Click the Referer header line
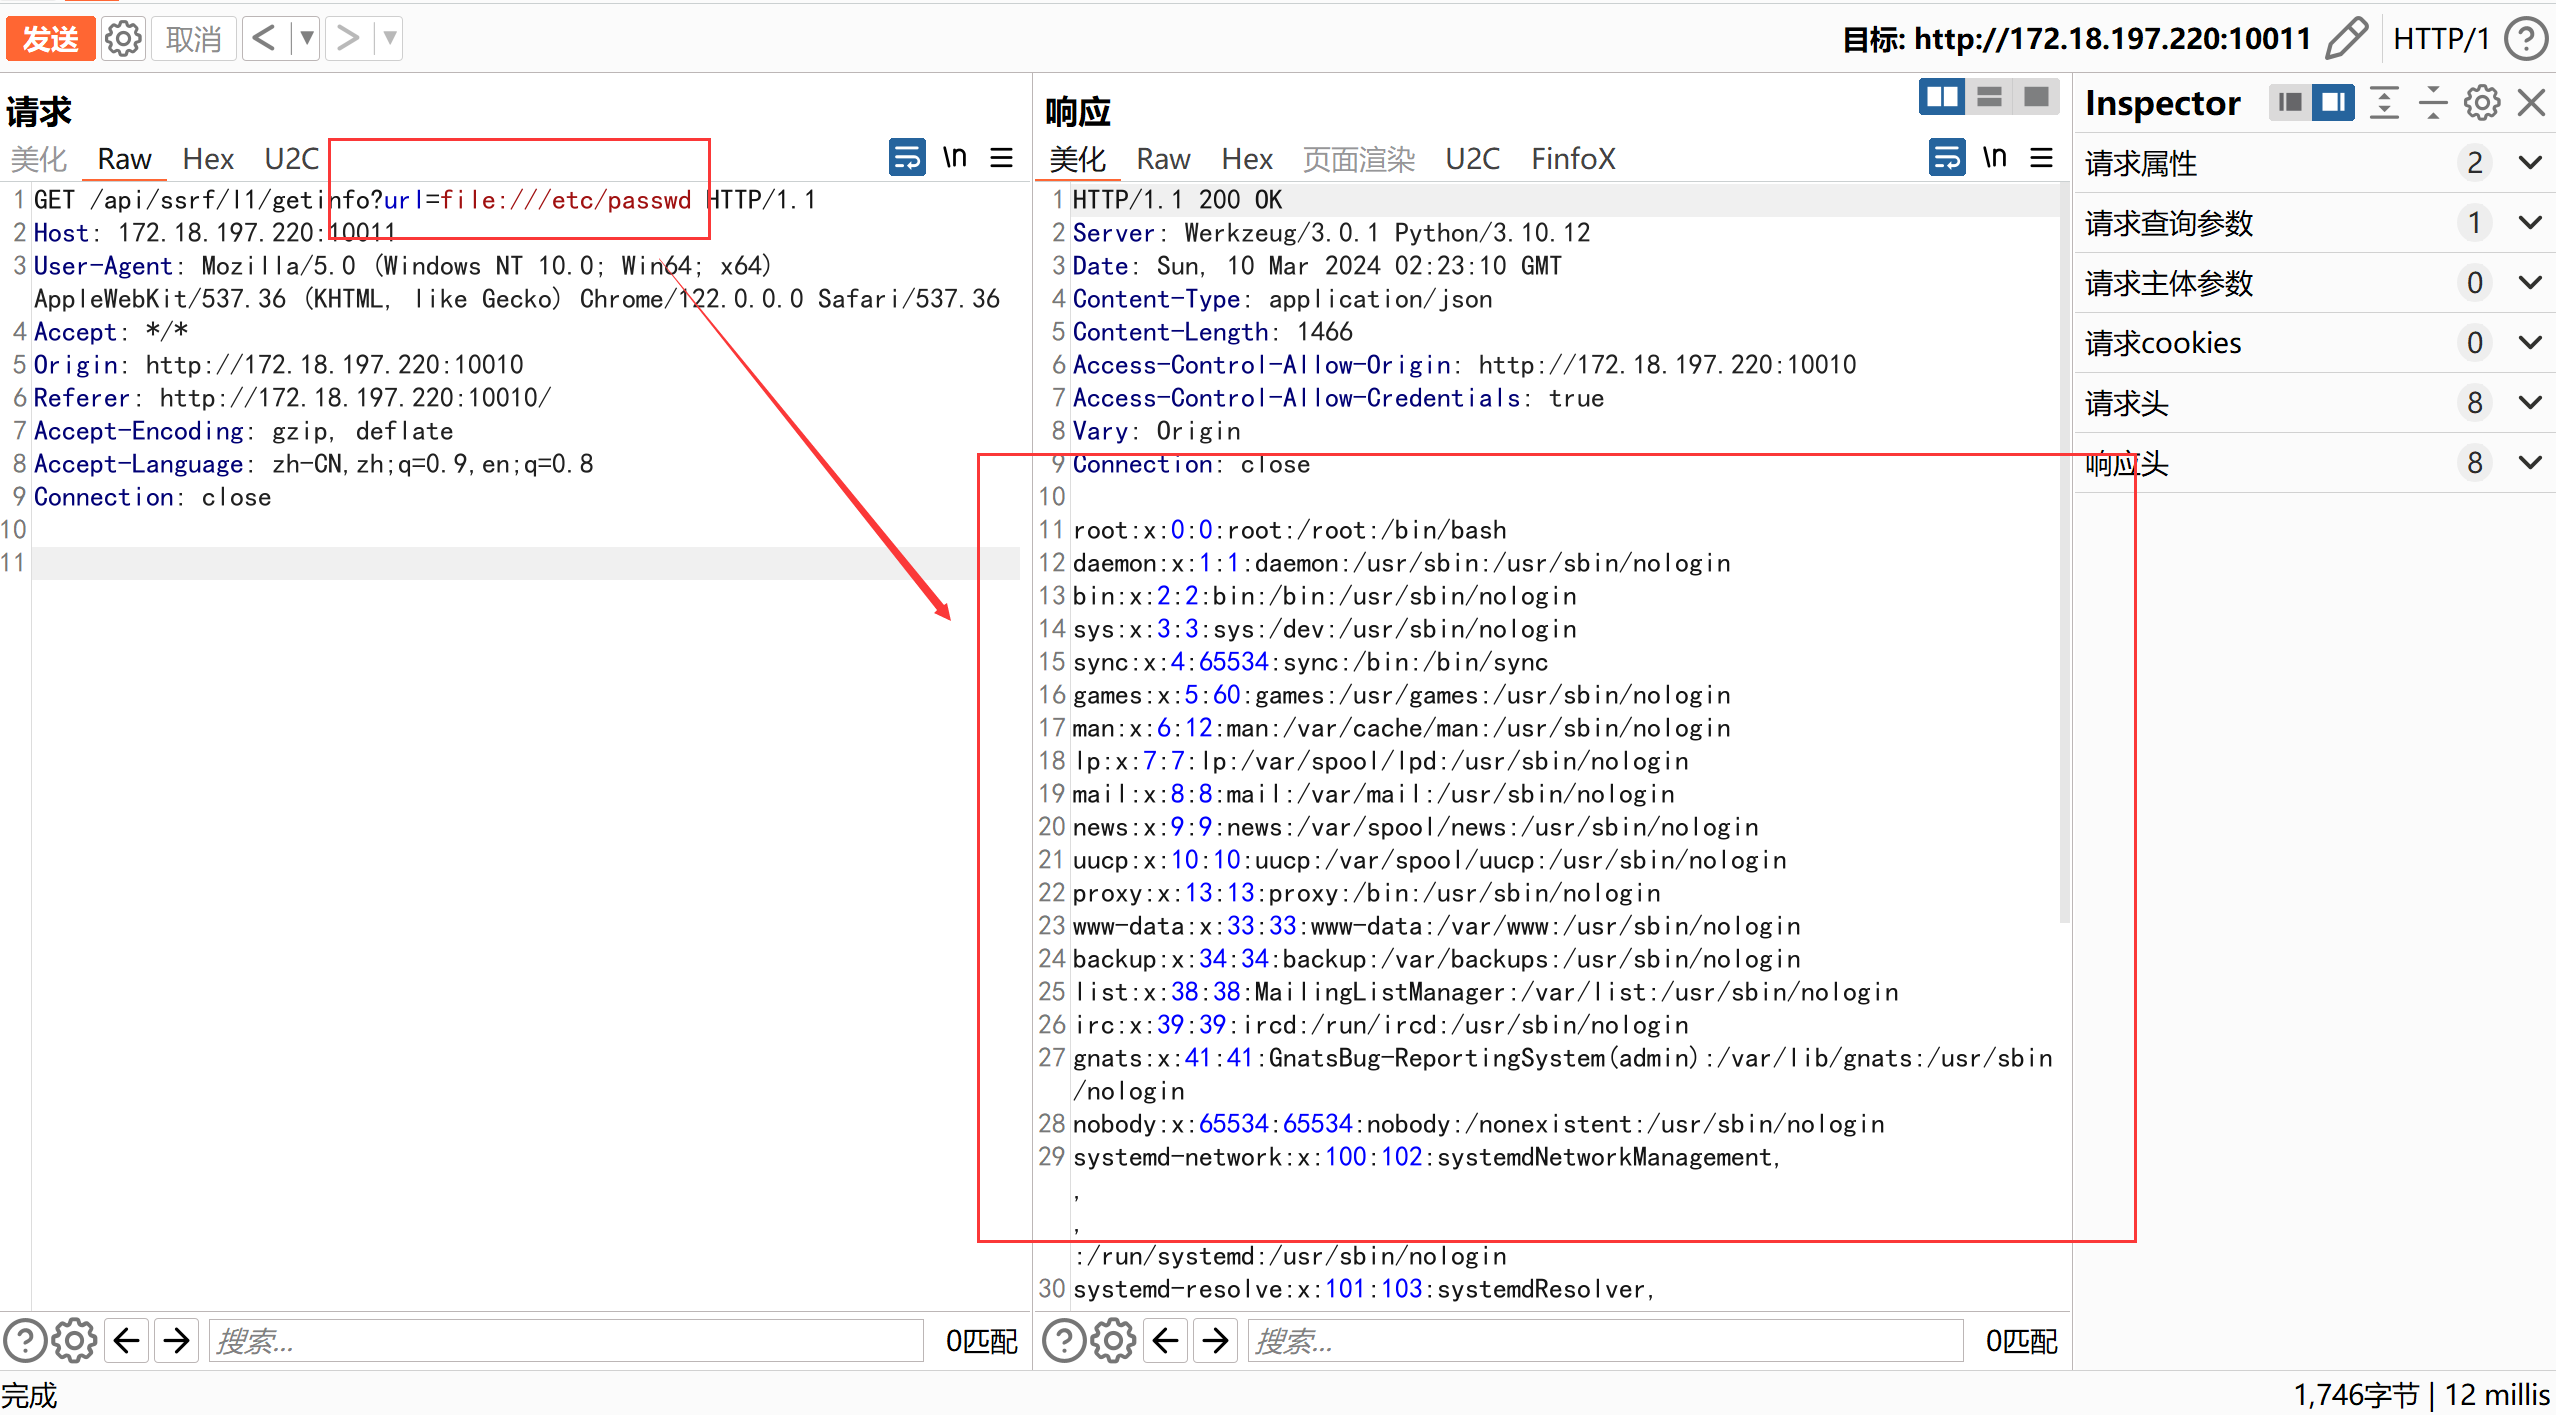 tap(292, 398)
